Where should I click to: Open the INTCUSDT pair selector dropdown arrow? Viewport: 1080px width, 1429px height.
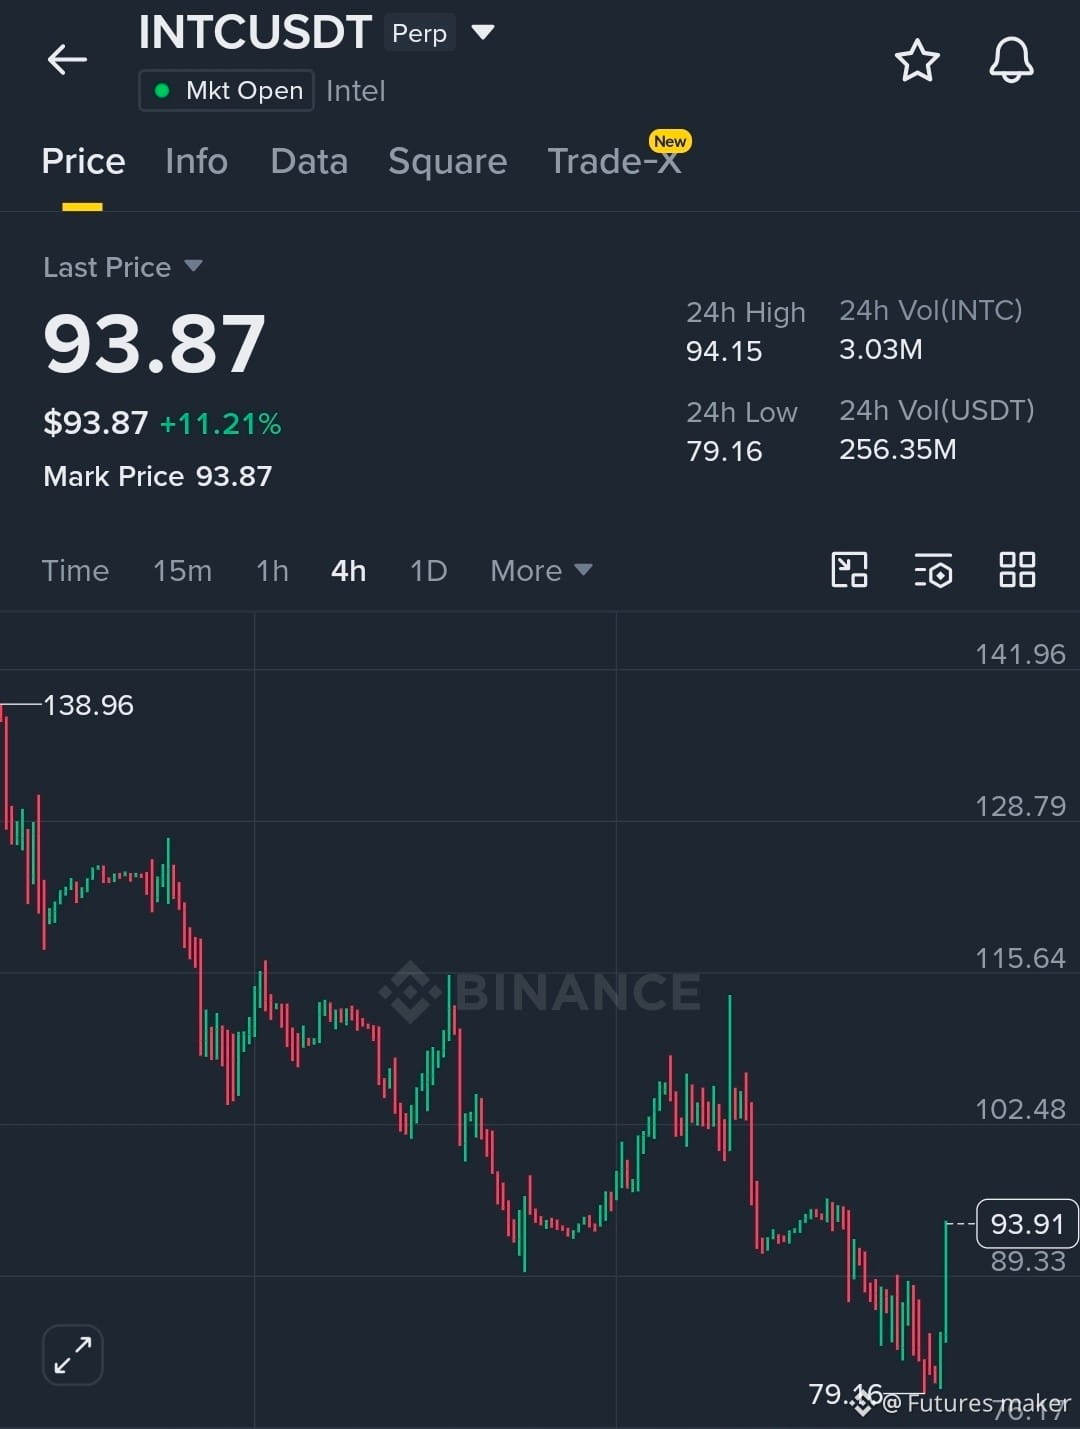[483, 32]
